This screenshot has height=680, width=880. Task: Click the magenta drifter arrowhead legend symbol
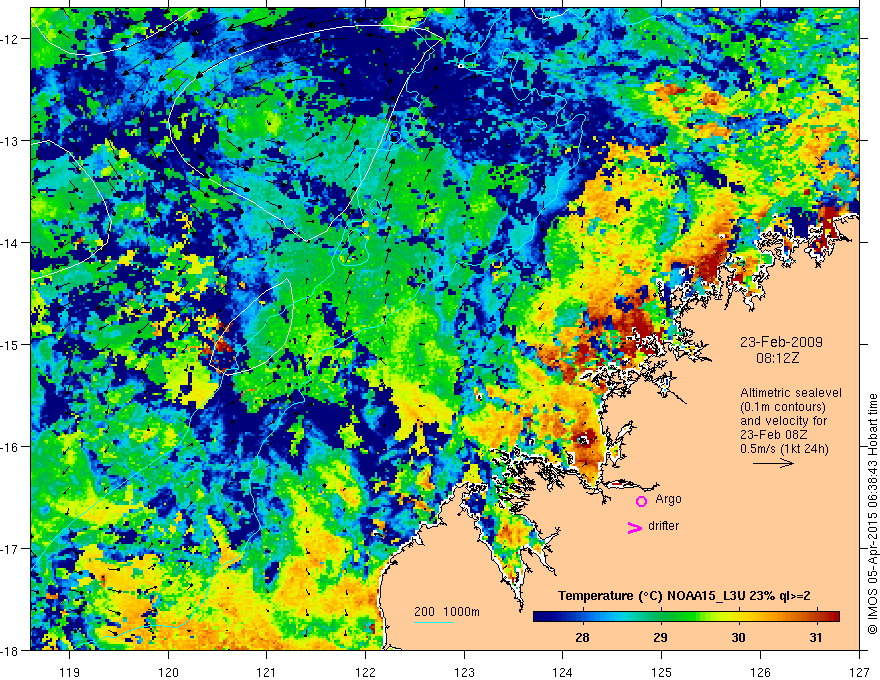click(635, 528)
